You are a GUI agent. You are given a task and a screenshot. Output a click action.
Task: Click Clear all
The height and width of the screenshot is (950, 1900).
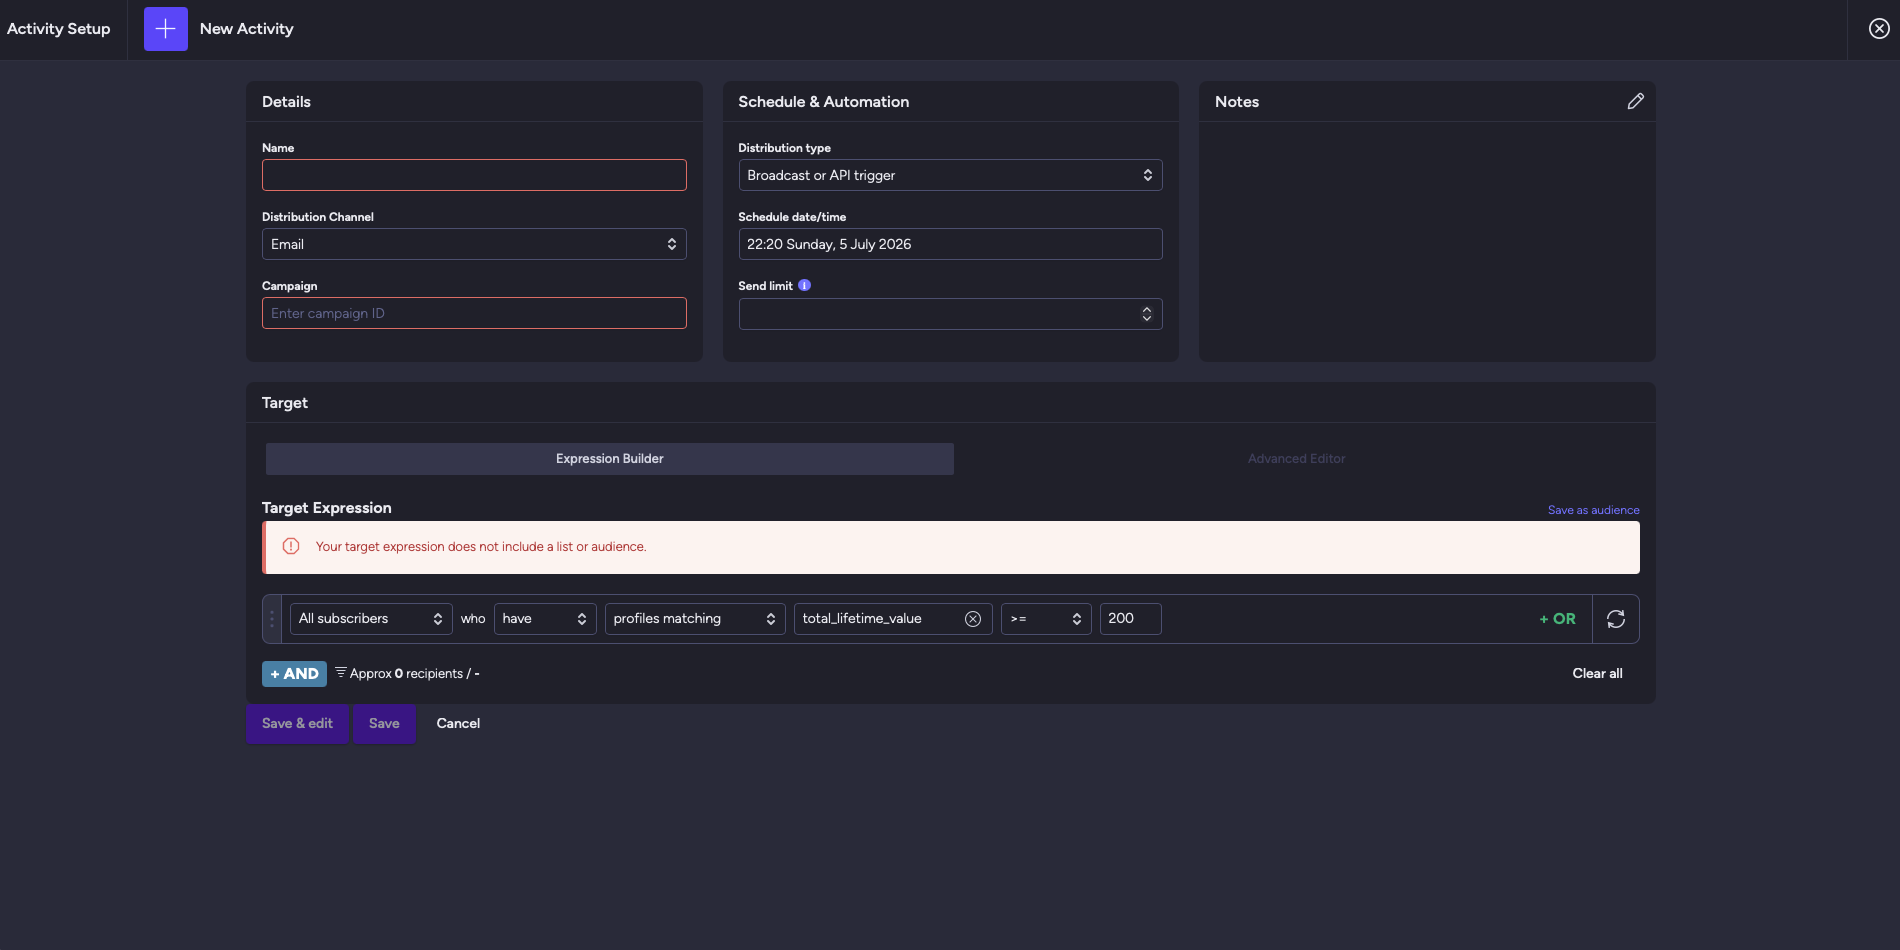click(1597, 673)
